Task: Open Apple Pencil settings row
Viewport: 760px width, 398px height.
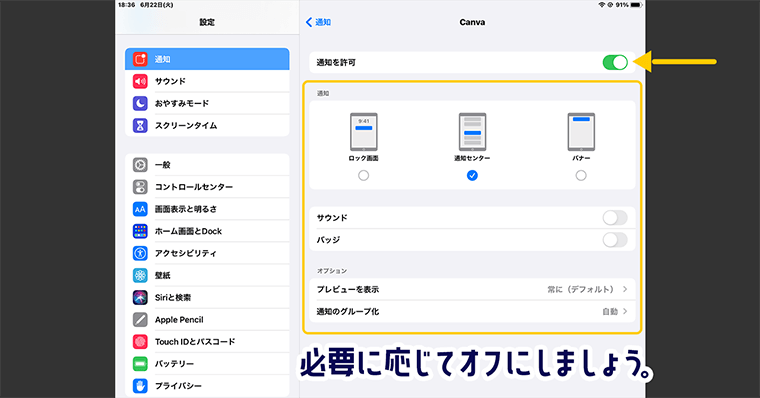Action: pyautogui.click(x=207, y=319)
